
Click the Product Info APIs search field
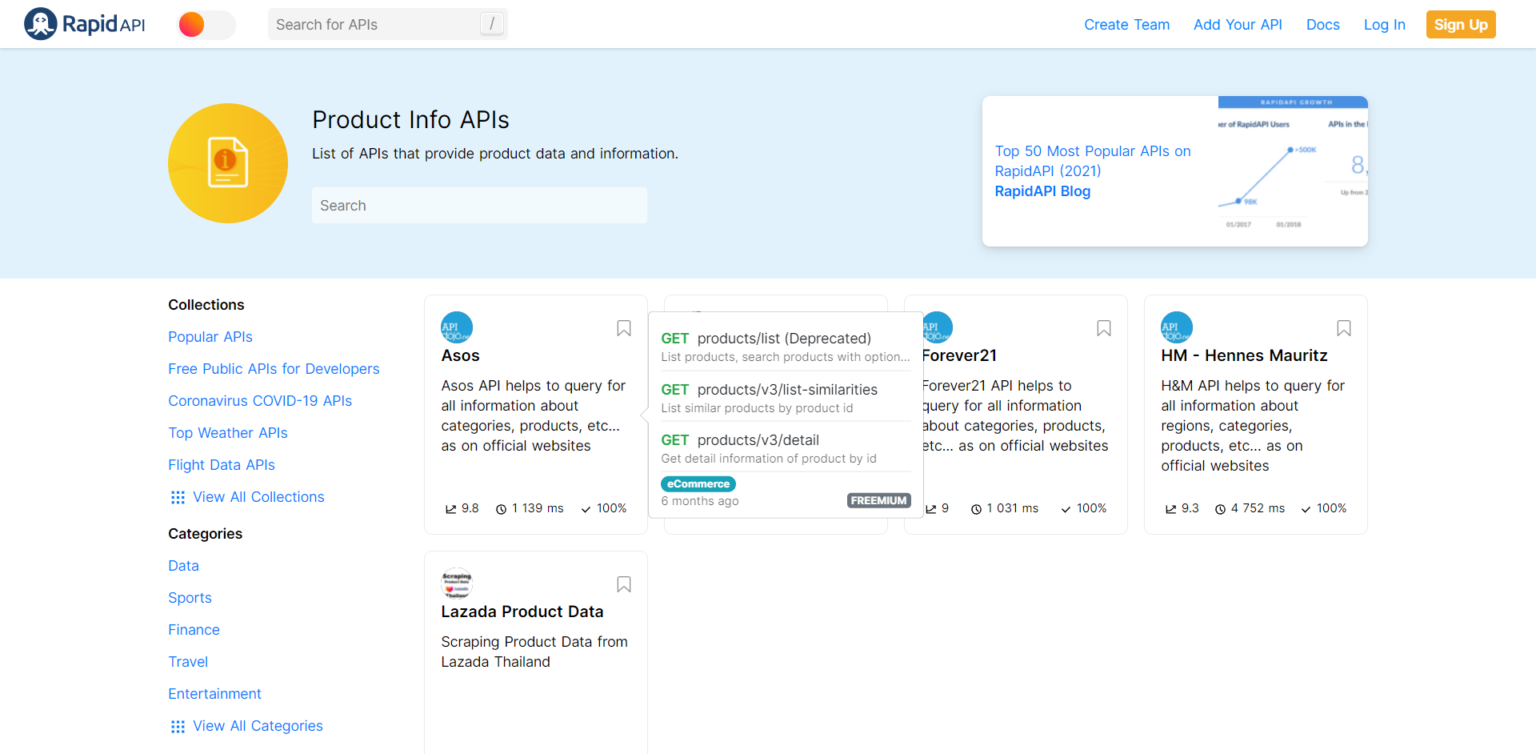coord(479,205)
